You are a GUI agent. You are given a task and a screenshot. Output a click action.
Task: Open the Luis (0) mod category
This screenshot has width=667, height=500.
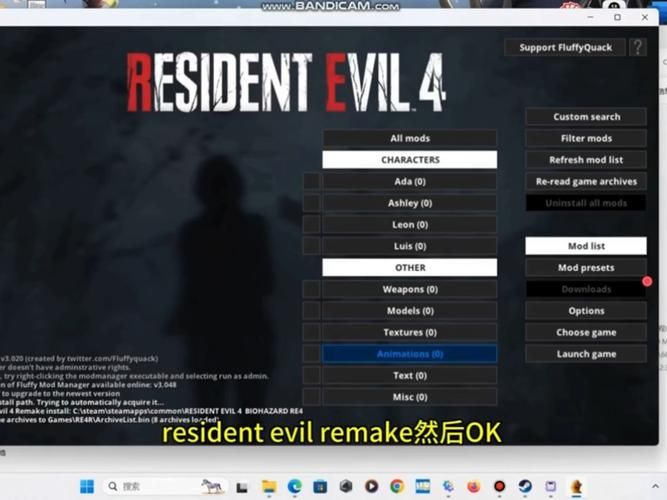pyautogui.click(x=410, y=246)
